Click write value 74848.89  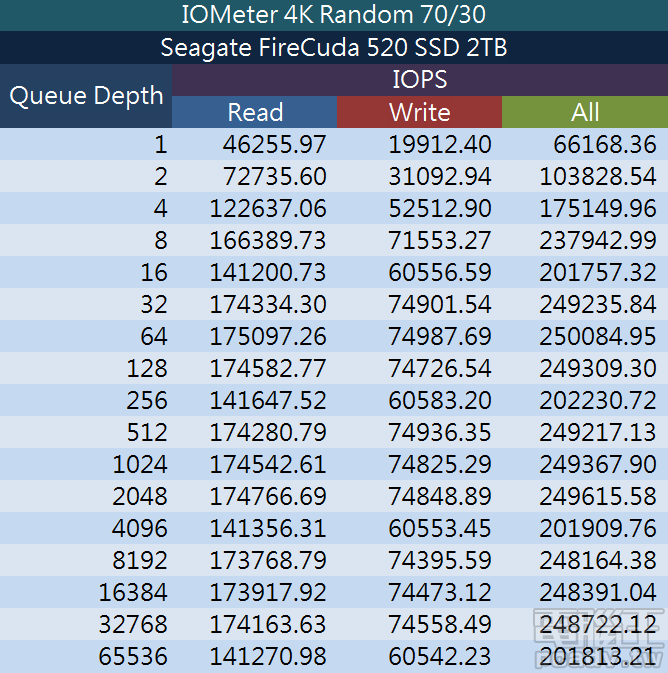(x=440, y=496)
